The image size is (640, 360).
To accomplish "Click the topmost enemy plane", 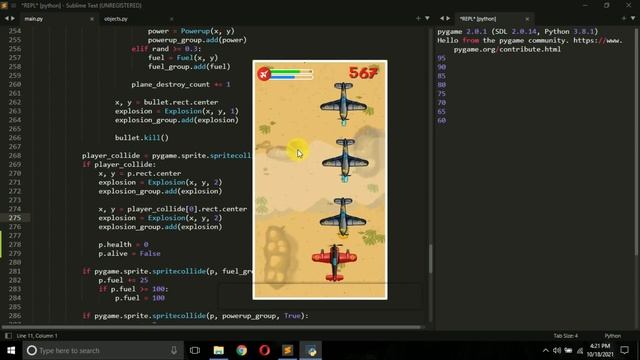I will click(343, 103).
